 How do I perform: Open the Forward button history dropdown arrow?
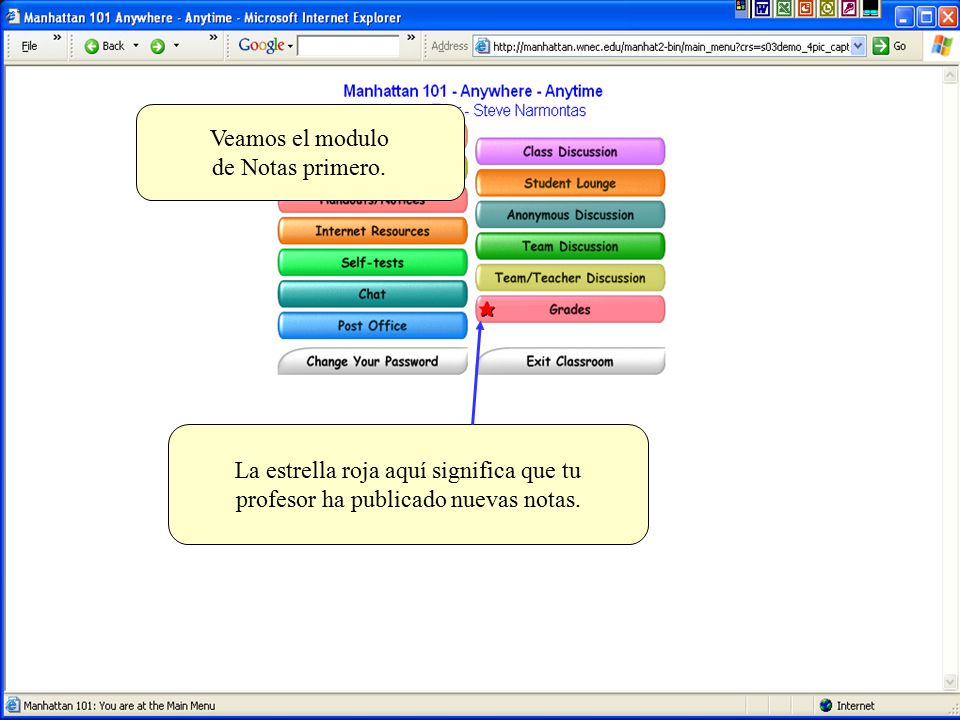coord(176,46)
